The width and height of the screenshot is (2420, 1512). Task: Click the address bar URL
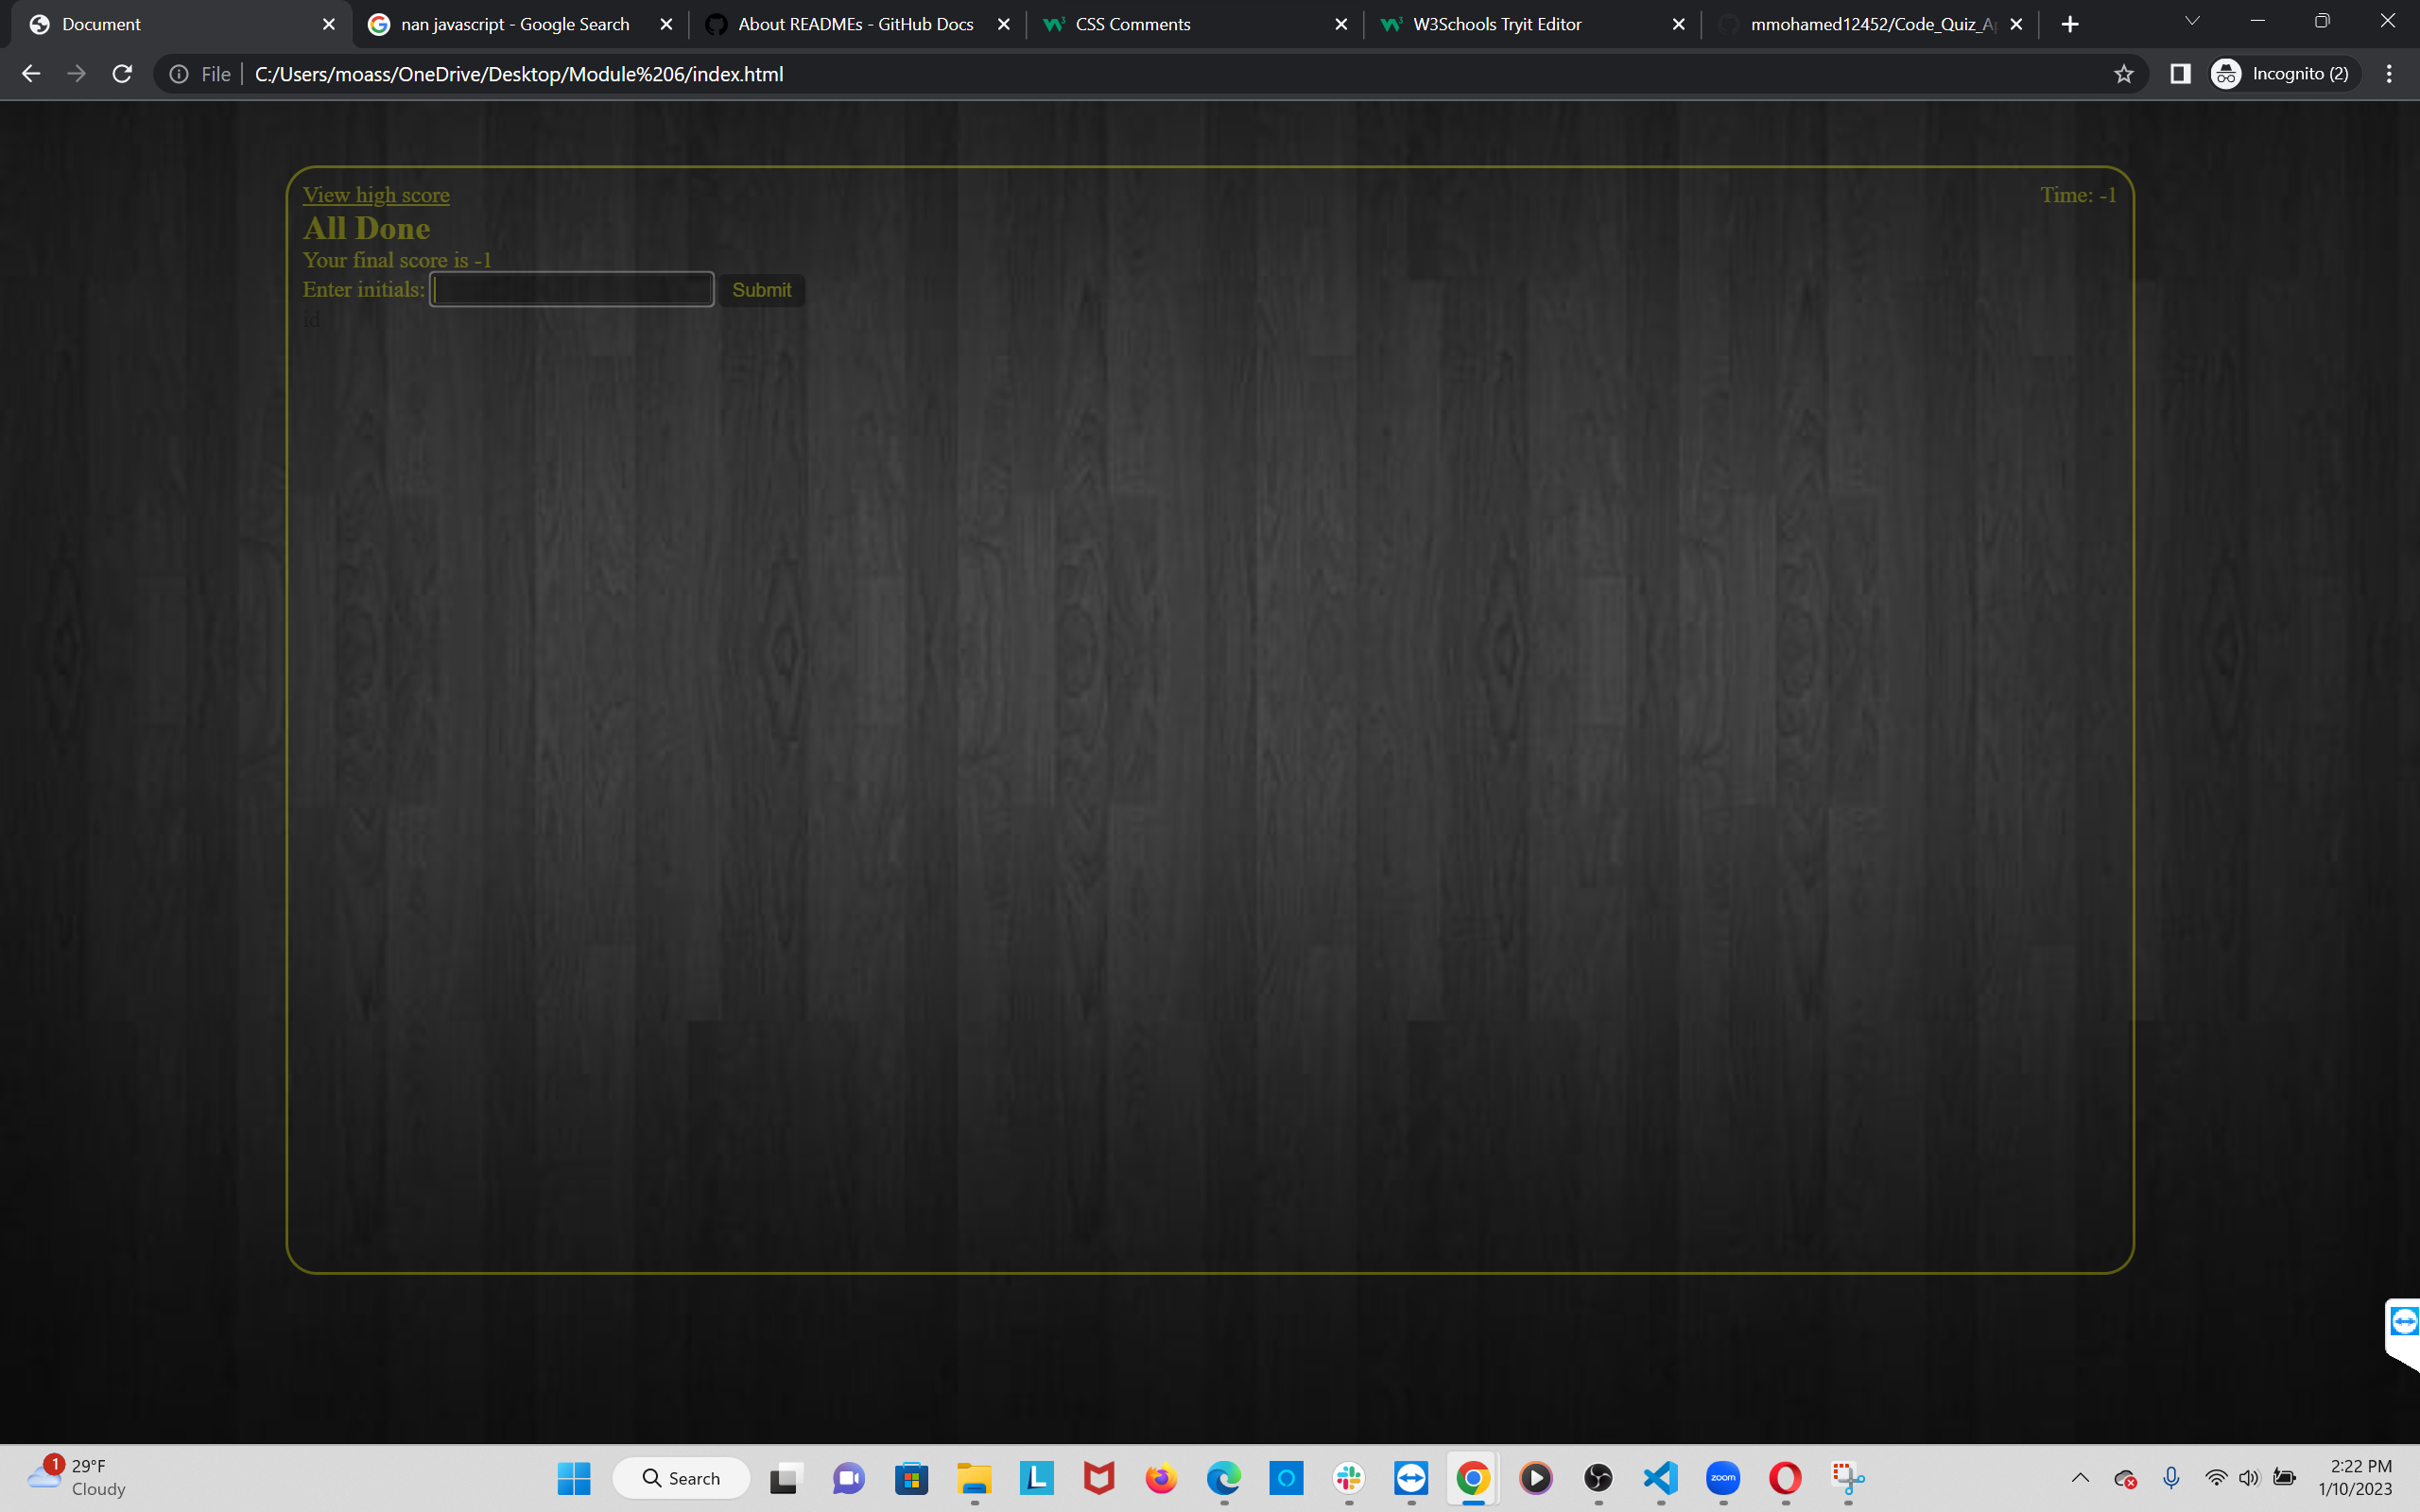519,74
